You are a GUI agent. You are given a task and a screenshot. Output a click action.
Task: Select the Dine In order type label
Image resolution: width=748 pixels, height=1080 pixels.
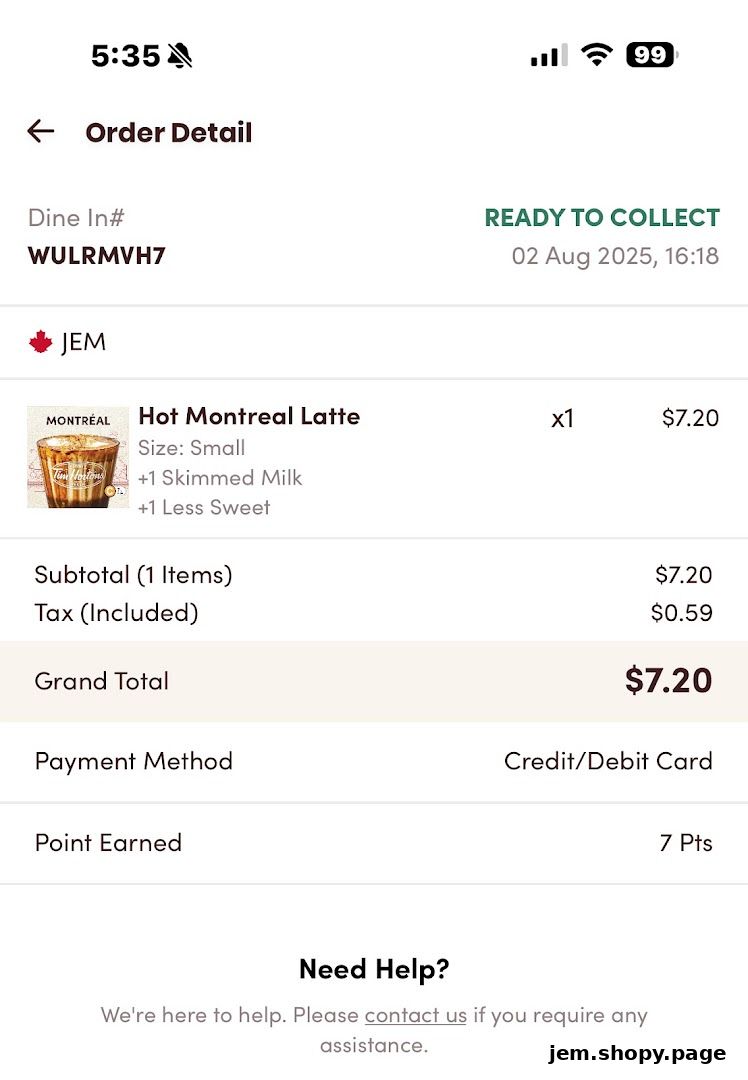(75, 217)
